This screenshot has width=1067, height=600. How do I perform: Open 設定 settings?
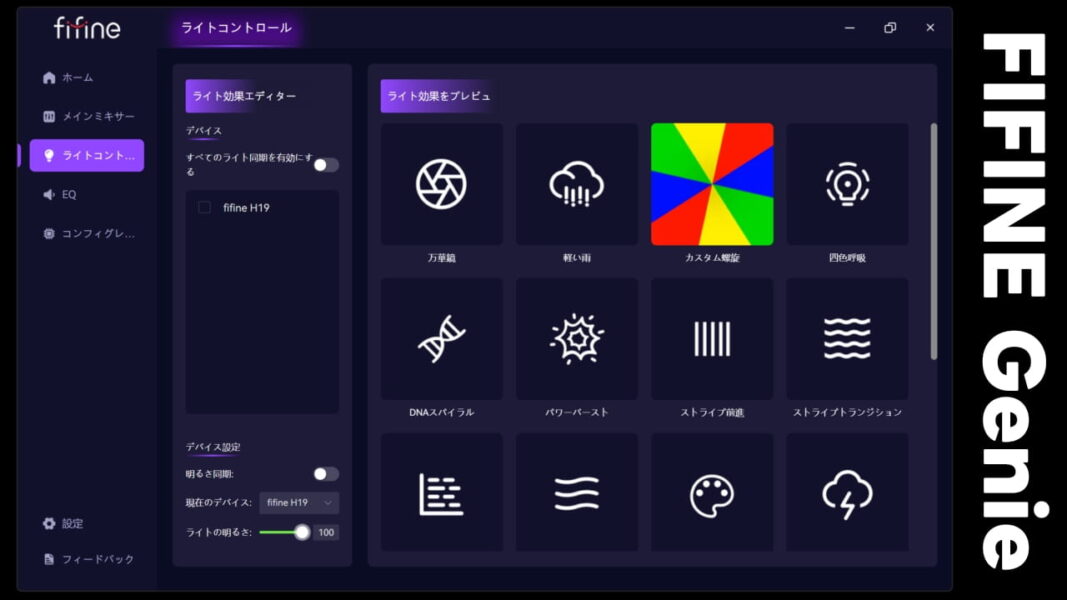click(86, 523)
